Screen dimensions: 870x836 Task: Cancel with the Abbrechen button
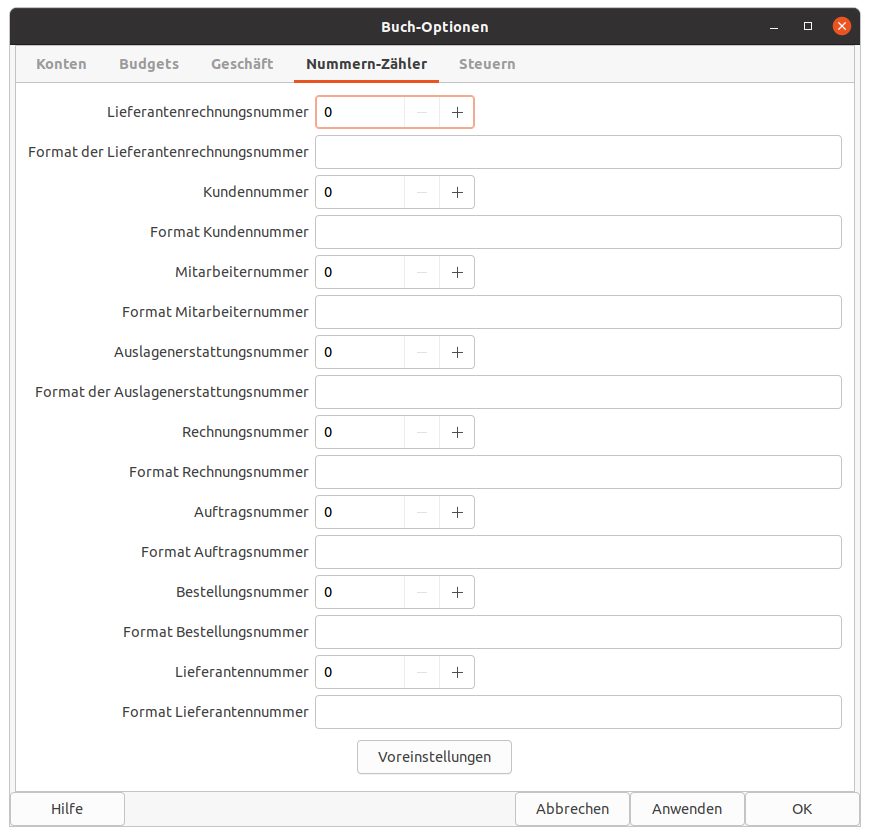(572, 809)
